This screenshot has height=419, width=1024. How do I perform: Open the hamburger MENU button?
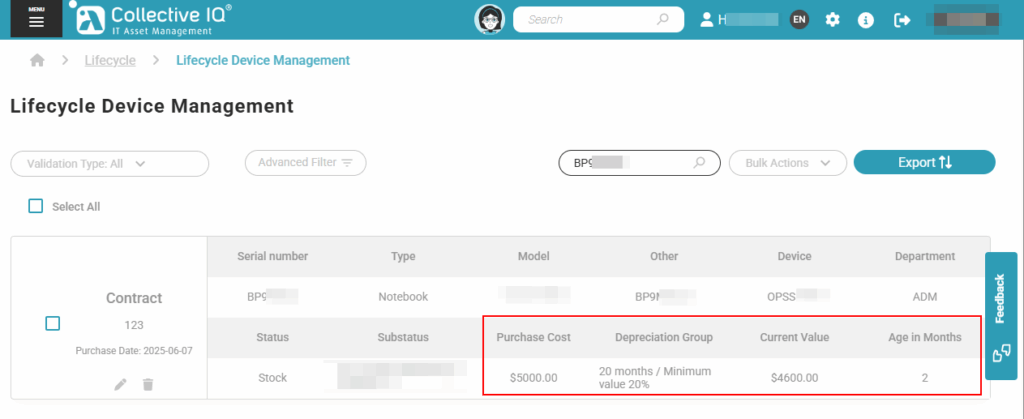[x=36, y=20]
